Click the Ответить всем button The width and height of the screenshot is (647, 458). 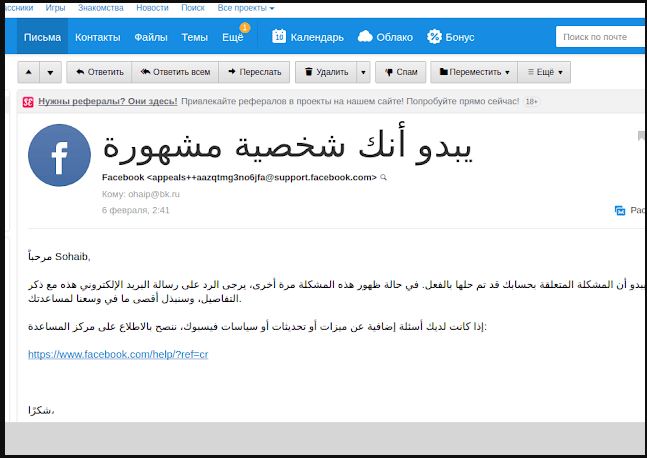175,72
